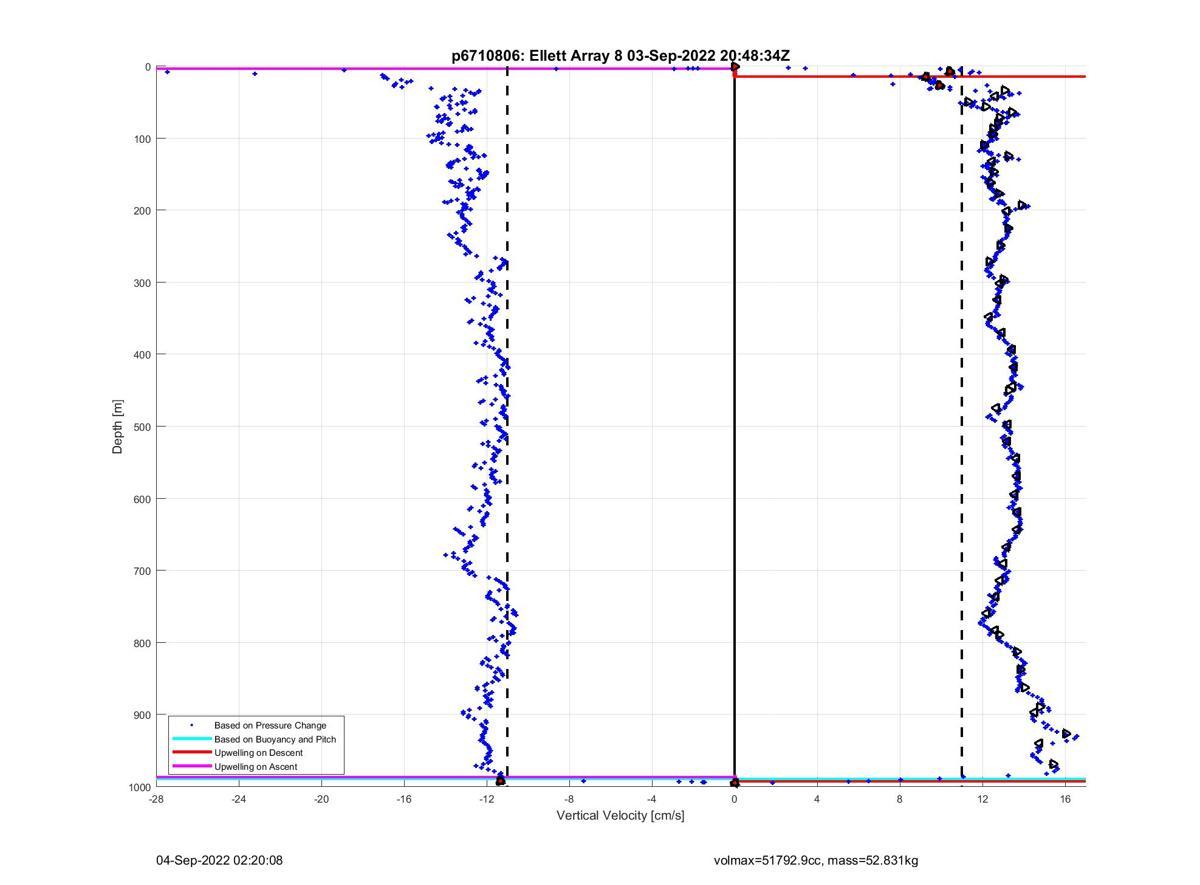Image resolution: width=1200 pixels, height=885 pixels.
Task: Click x-axis tick label '4'
Action: (817, 799)
